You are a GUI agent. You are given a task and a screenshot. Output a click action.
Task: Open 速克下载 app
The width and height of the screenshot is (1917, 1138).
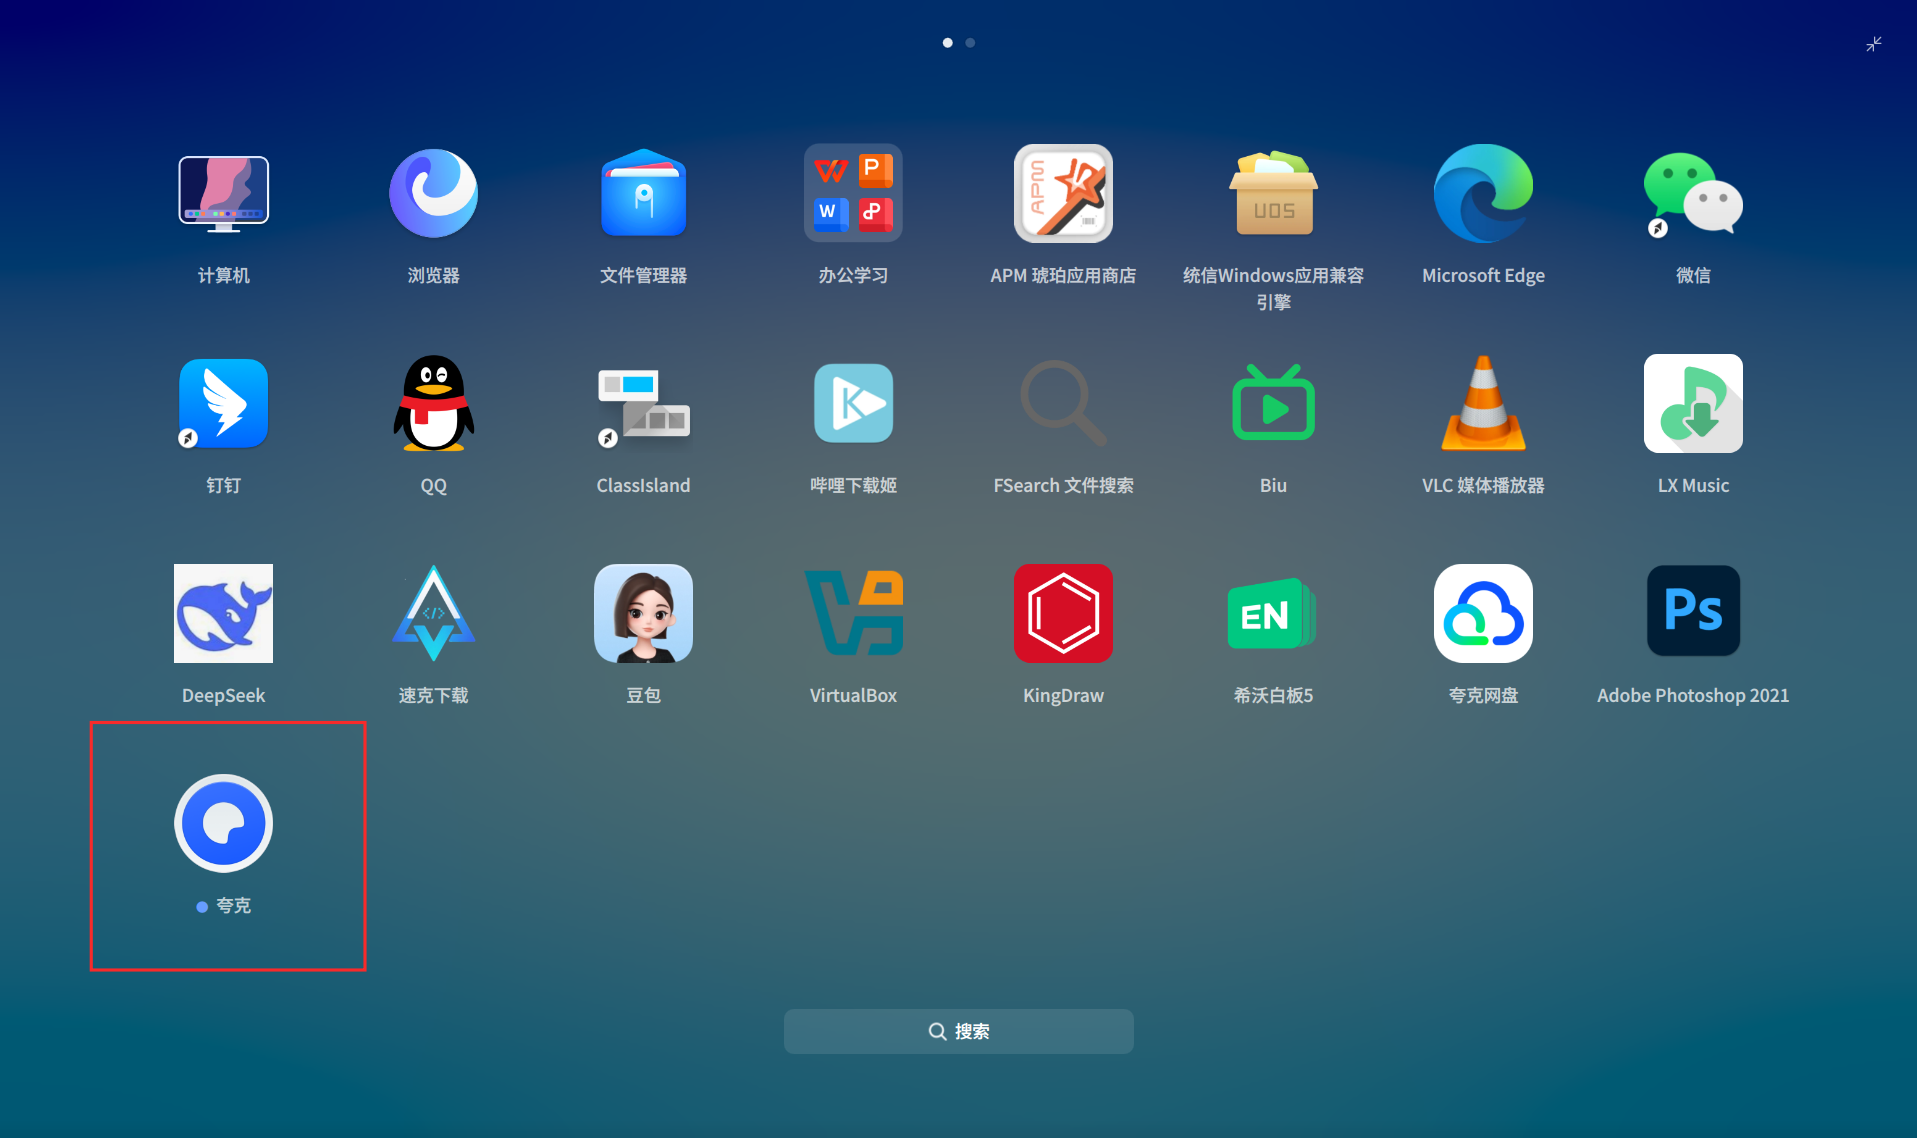point(433,614)
